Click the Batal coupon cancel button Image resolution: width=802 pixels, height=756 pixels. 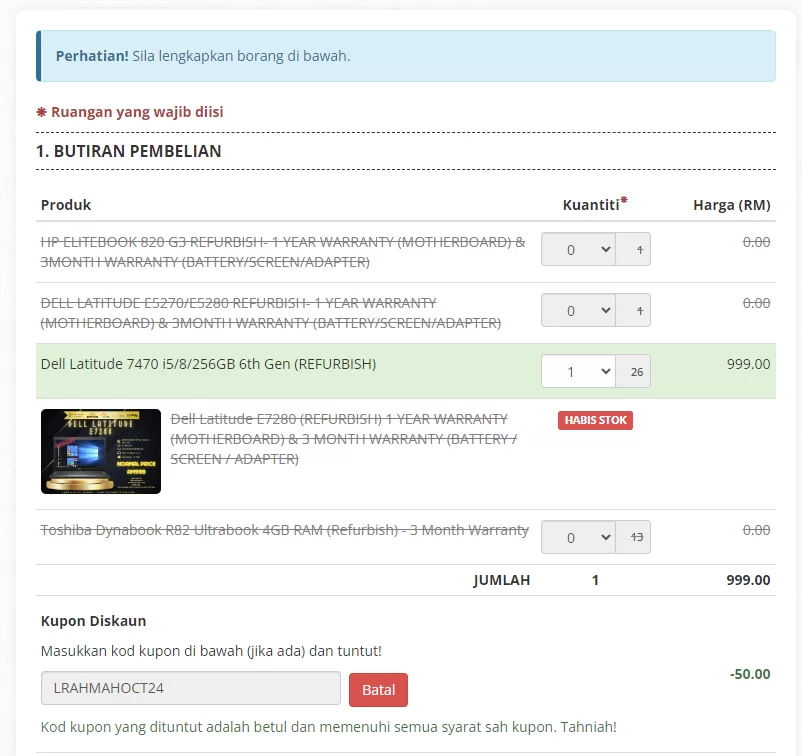378,690
